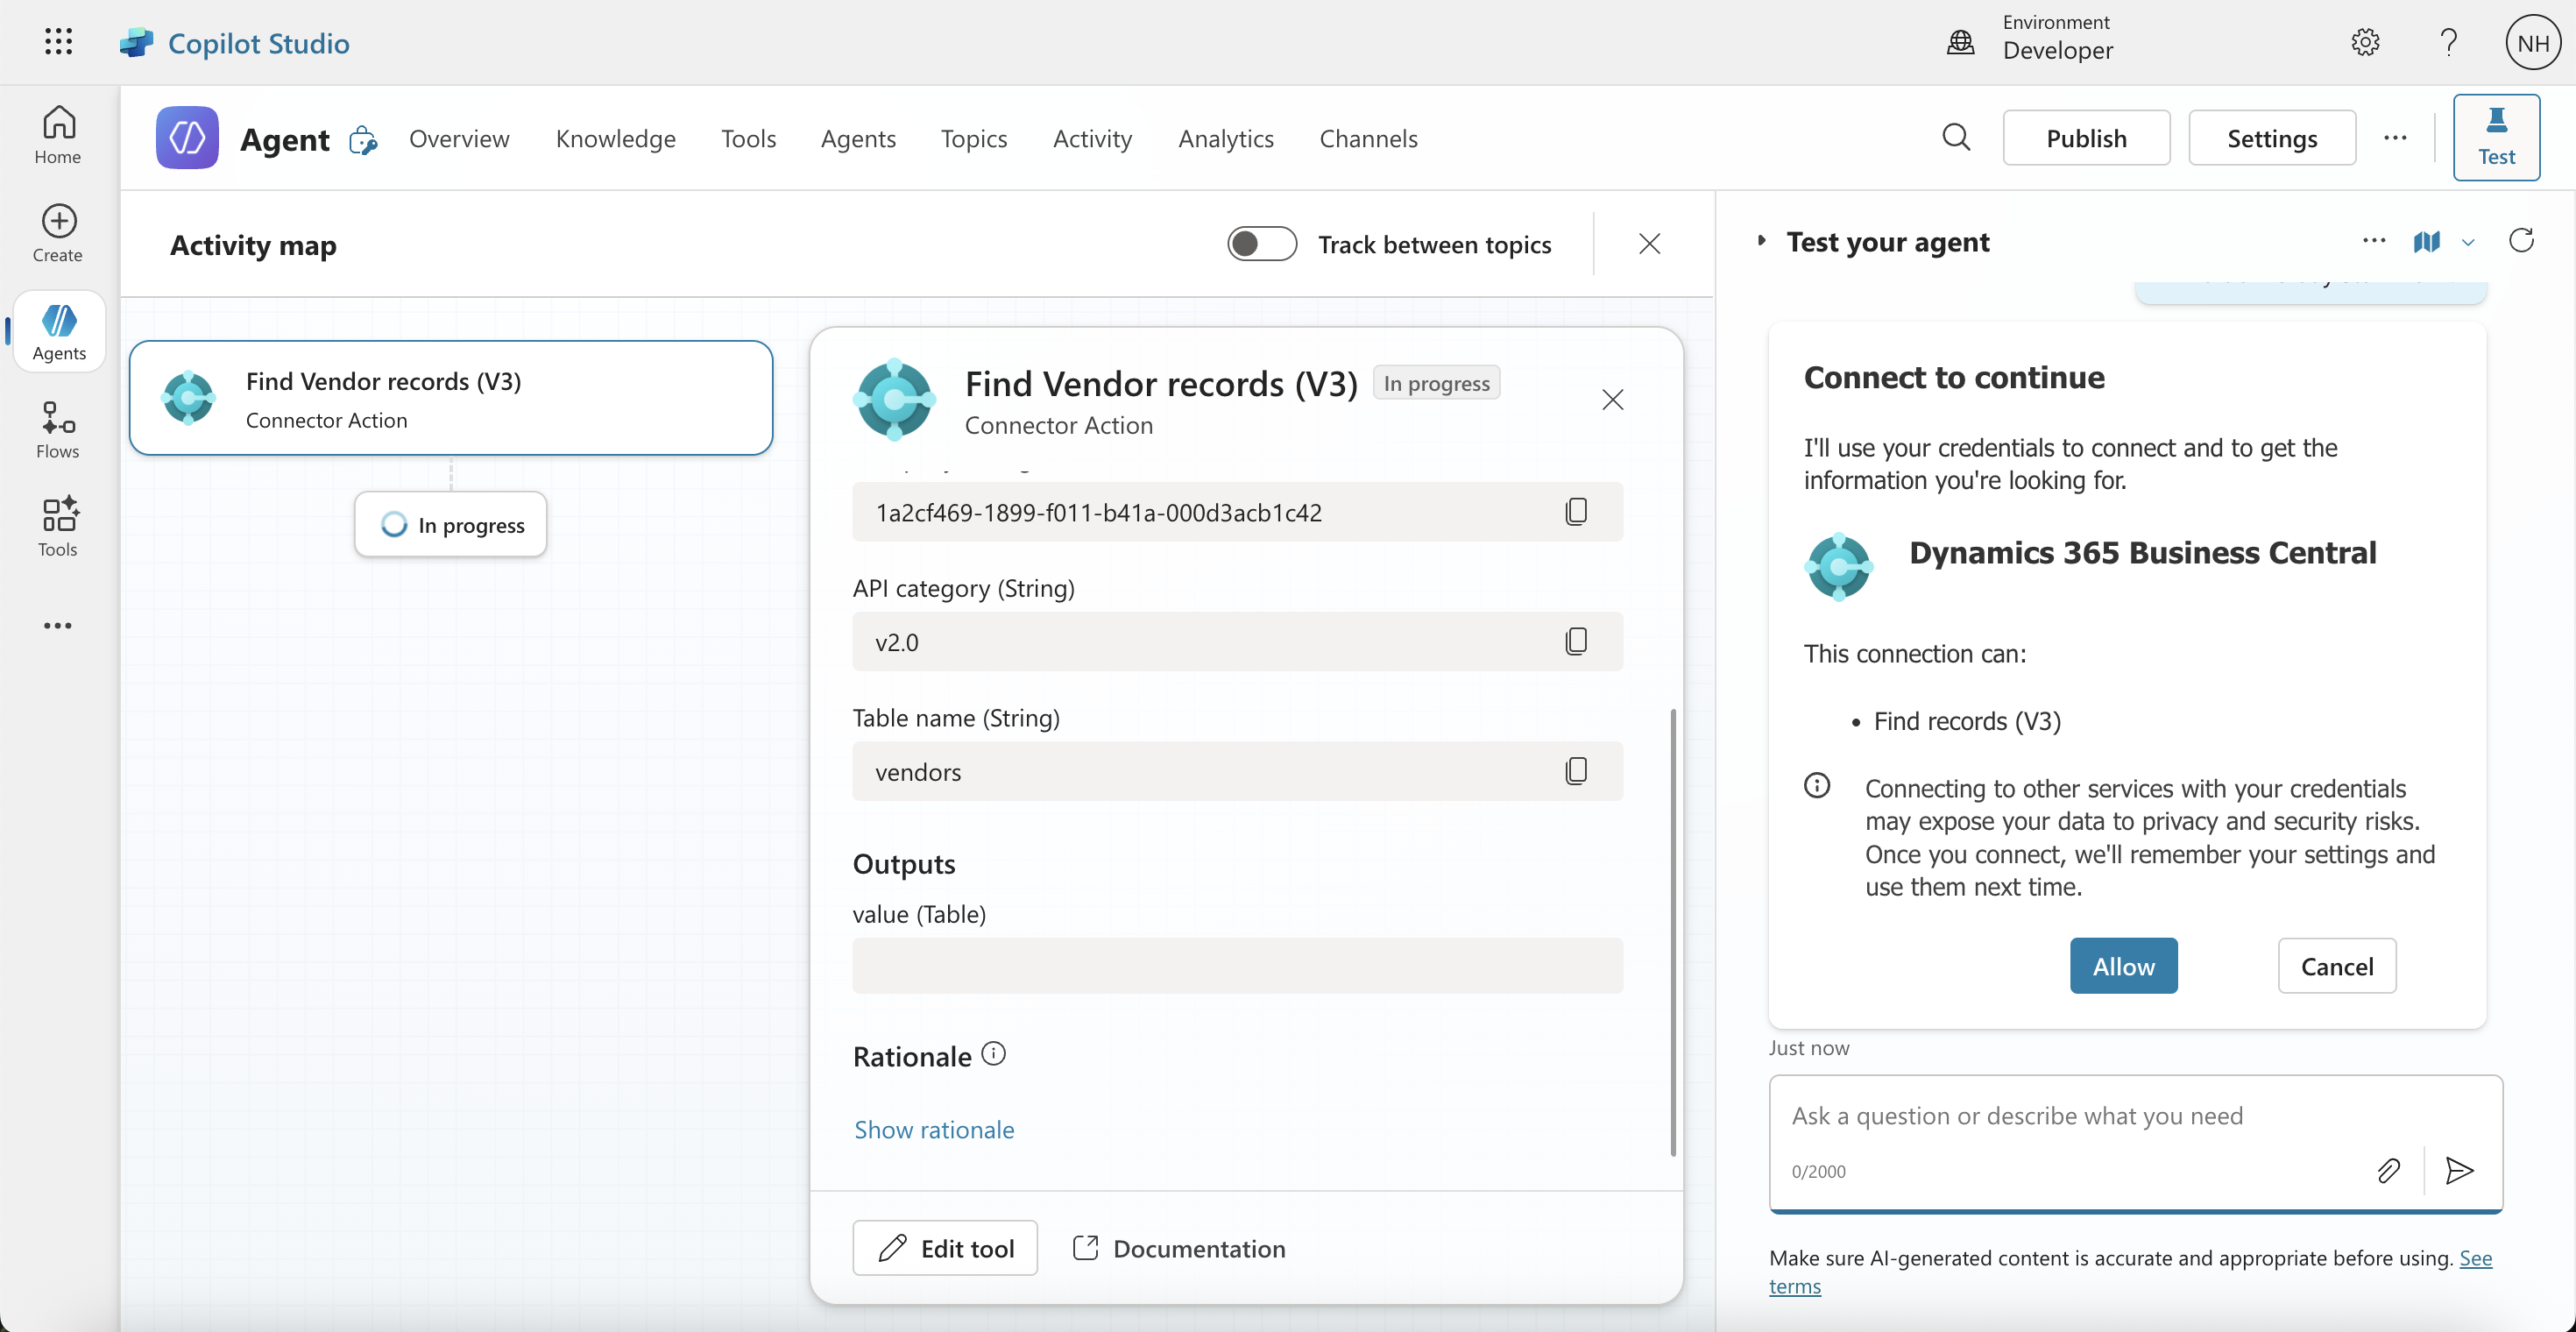Expand the Test your agent arrow
Image resolution: width=2576 pixels, height=1332 pixels.
pos(1762,241)
